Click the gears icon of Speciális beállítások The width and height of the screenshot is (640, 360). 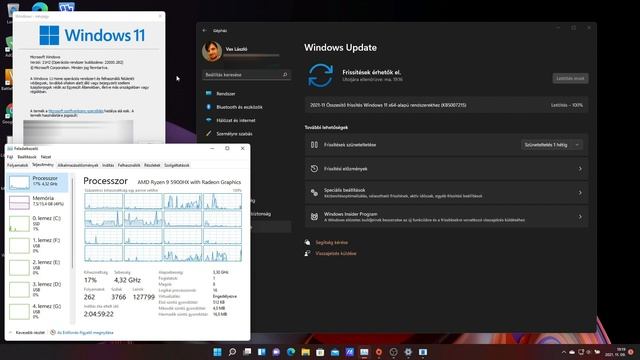coord(314,193)
